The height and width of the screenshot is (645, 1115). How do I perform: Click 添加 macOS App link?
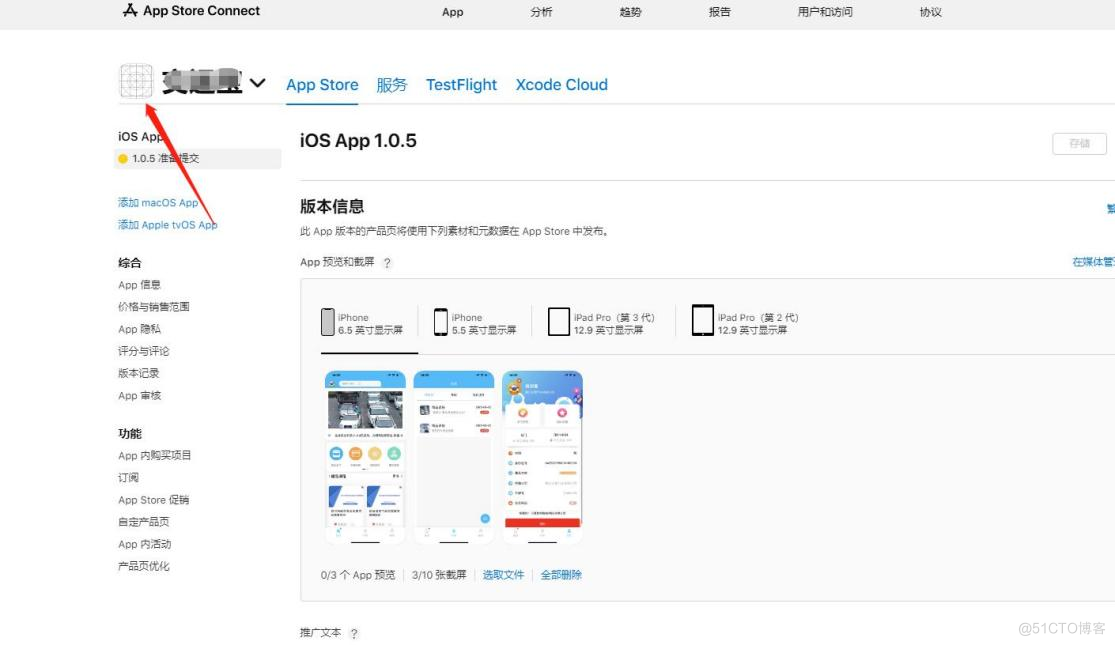158,203
